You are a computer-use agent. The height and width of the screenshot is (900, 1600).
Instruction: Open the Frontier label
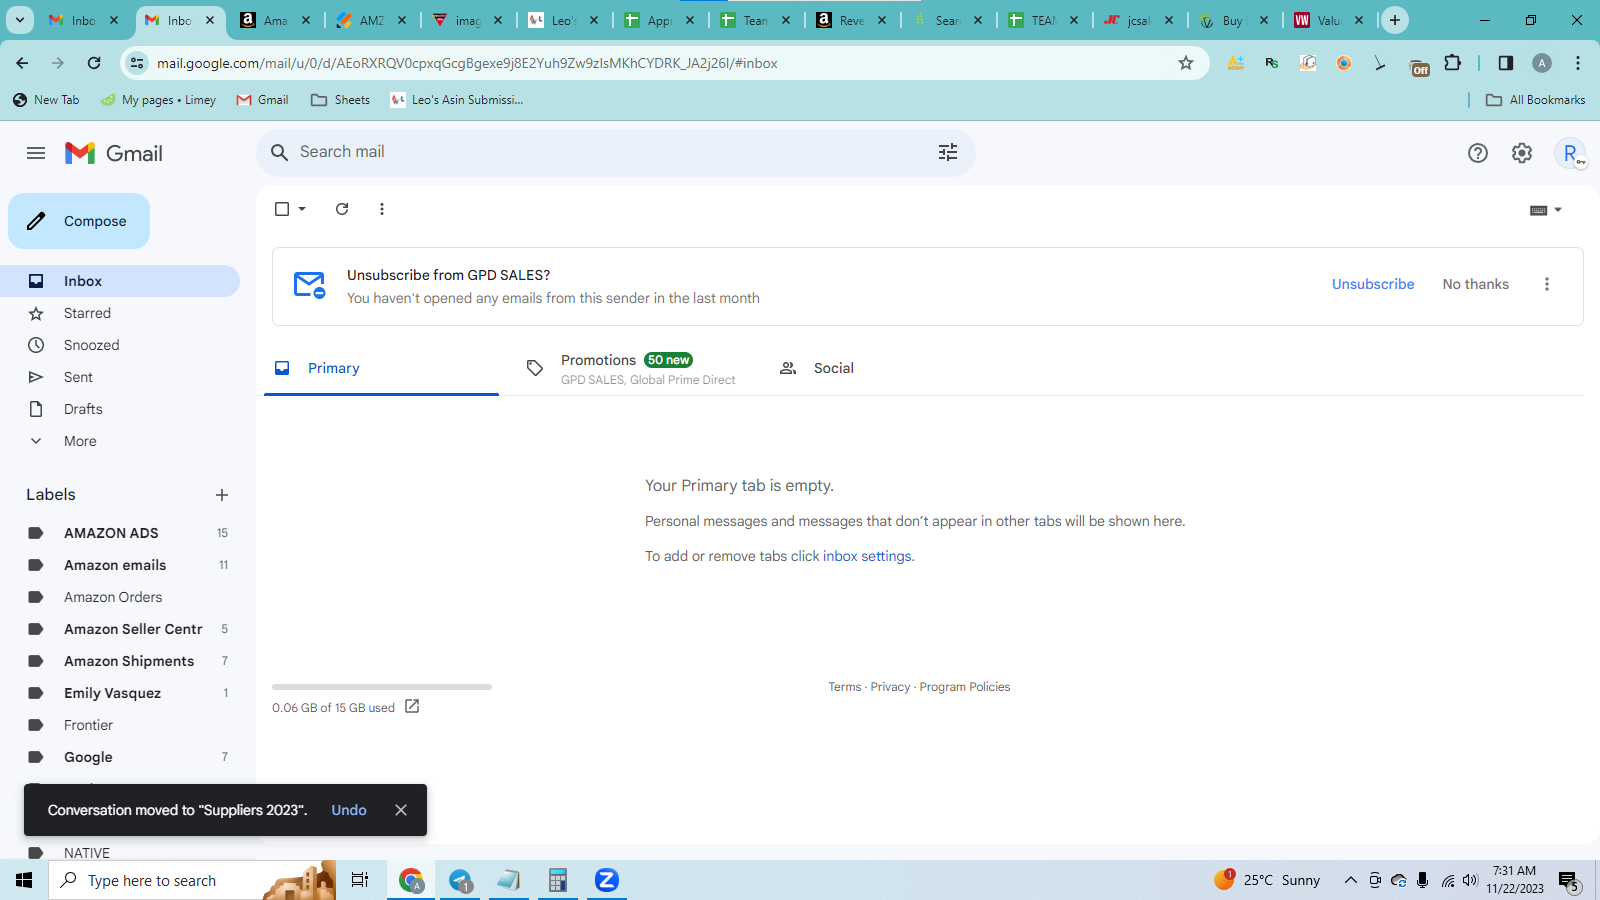click(x=120, y=725)
